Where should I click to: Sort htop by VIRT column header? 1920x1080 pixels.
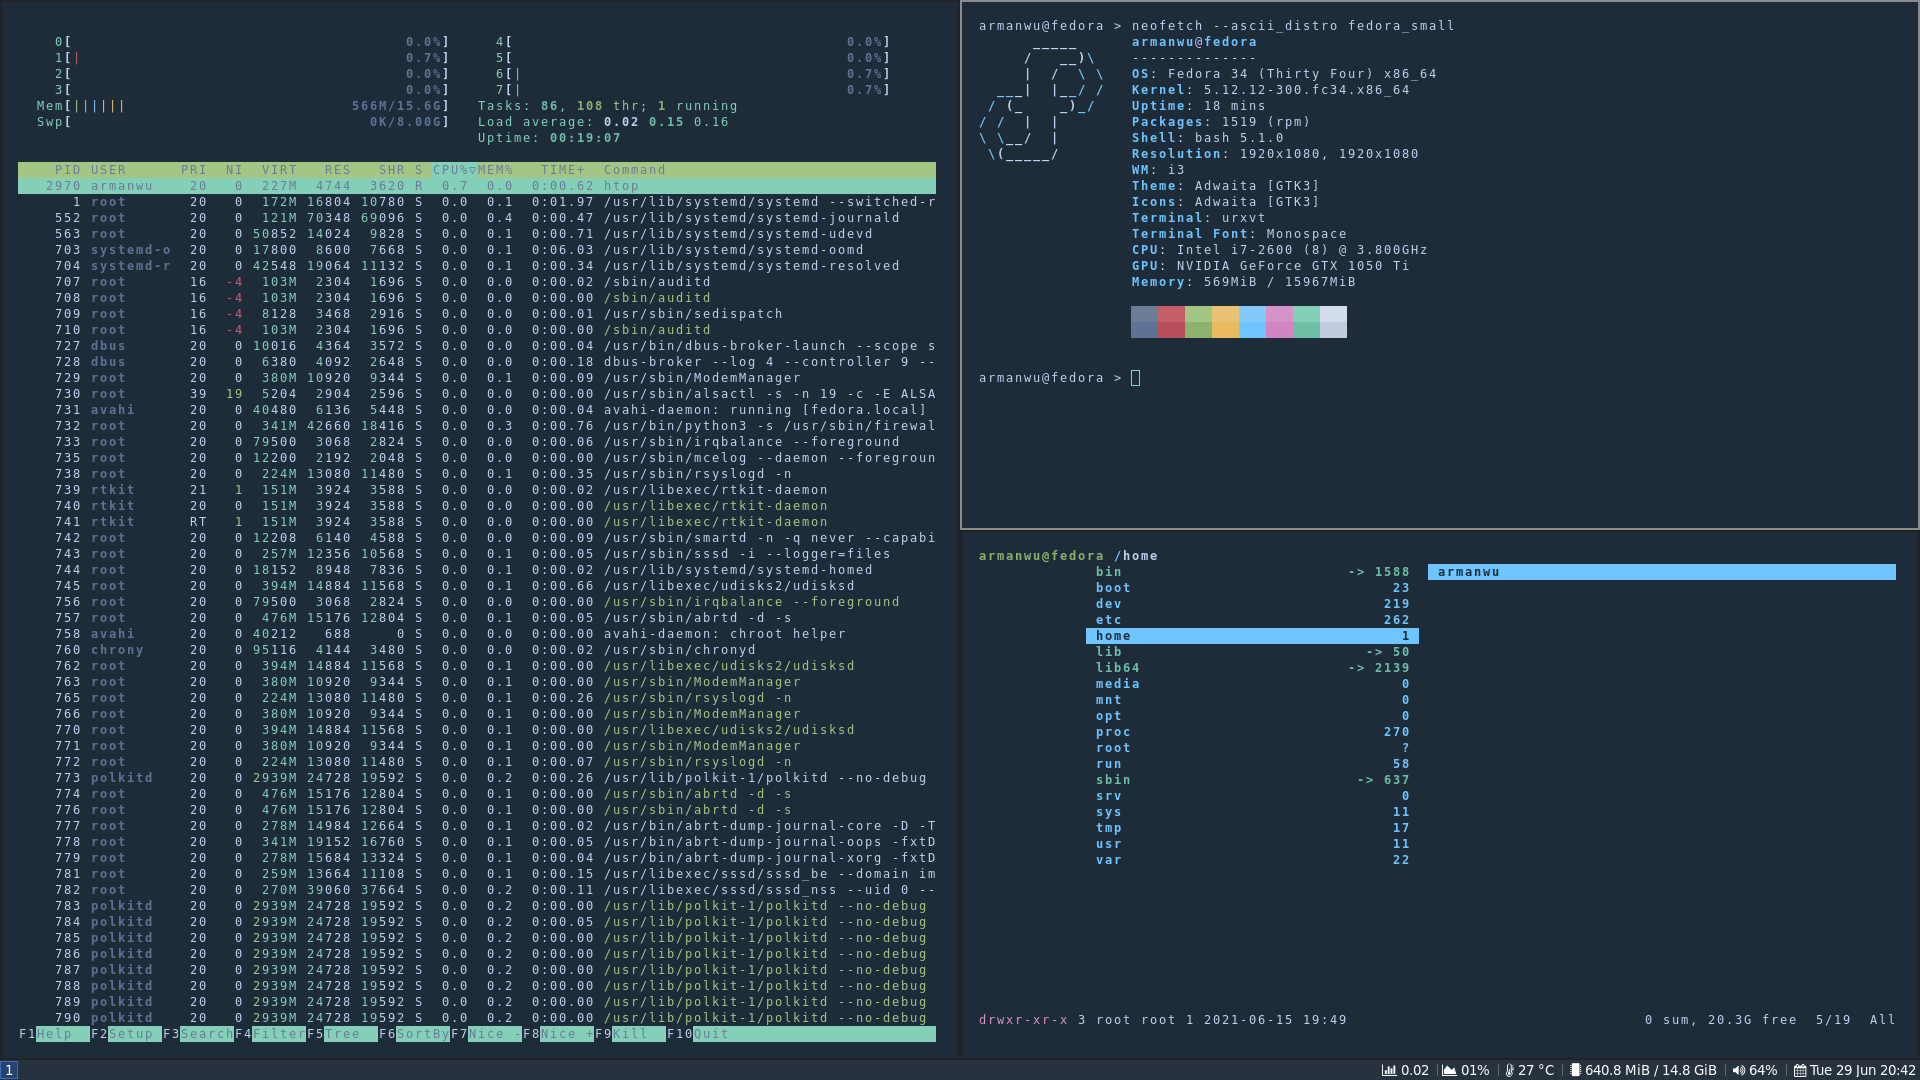(279, 170)
